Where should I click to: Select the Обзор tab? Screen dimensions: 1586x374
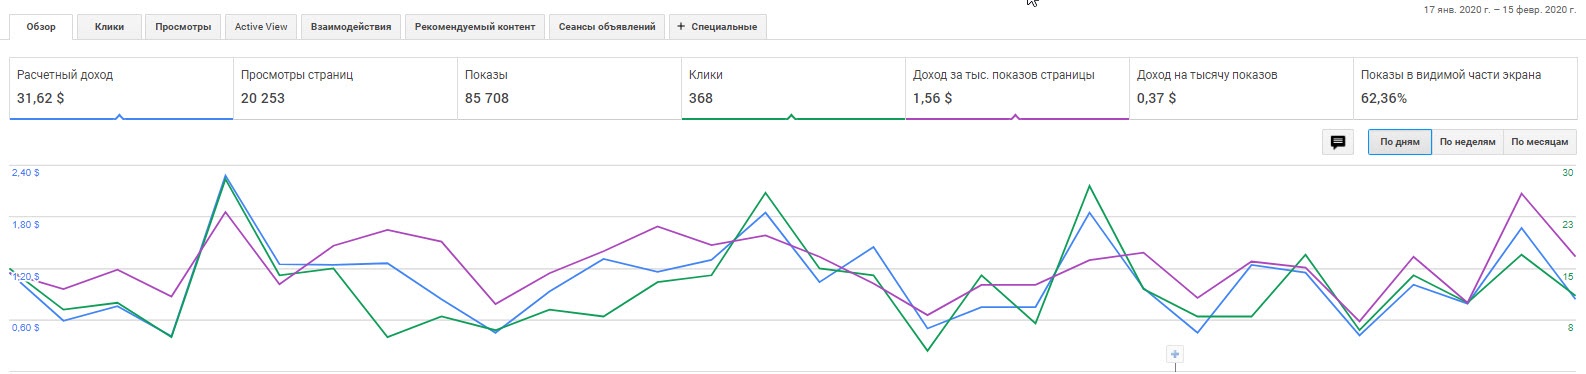41,27
